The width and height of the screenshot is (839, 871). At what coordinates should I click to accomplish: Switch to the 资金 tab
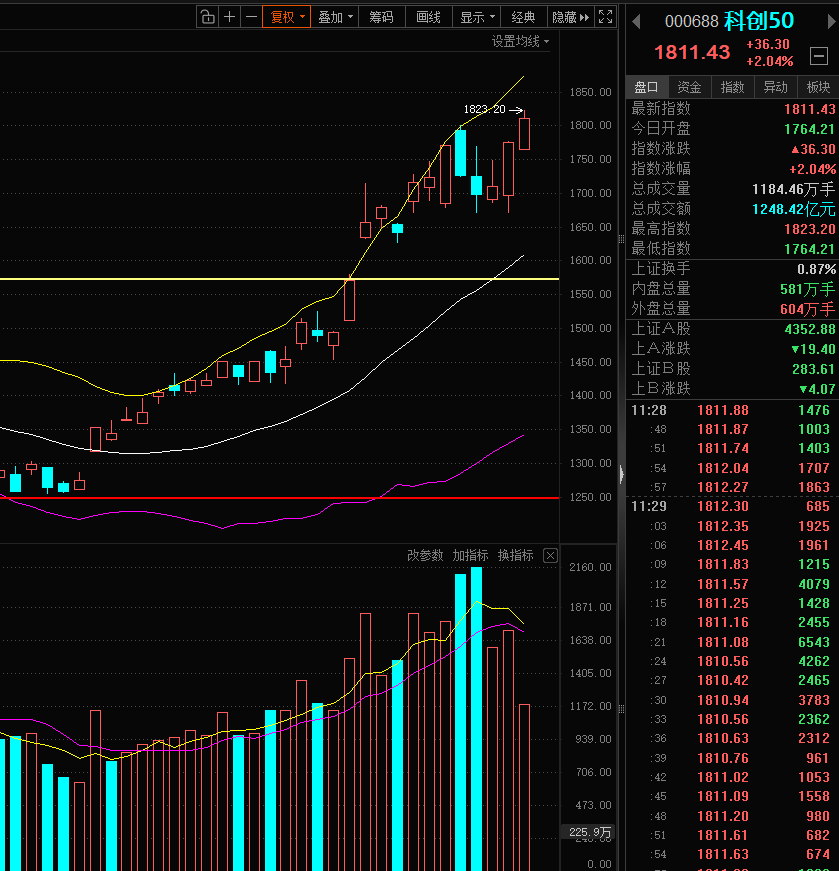pyautogui.click(x=689, y=87)
